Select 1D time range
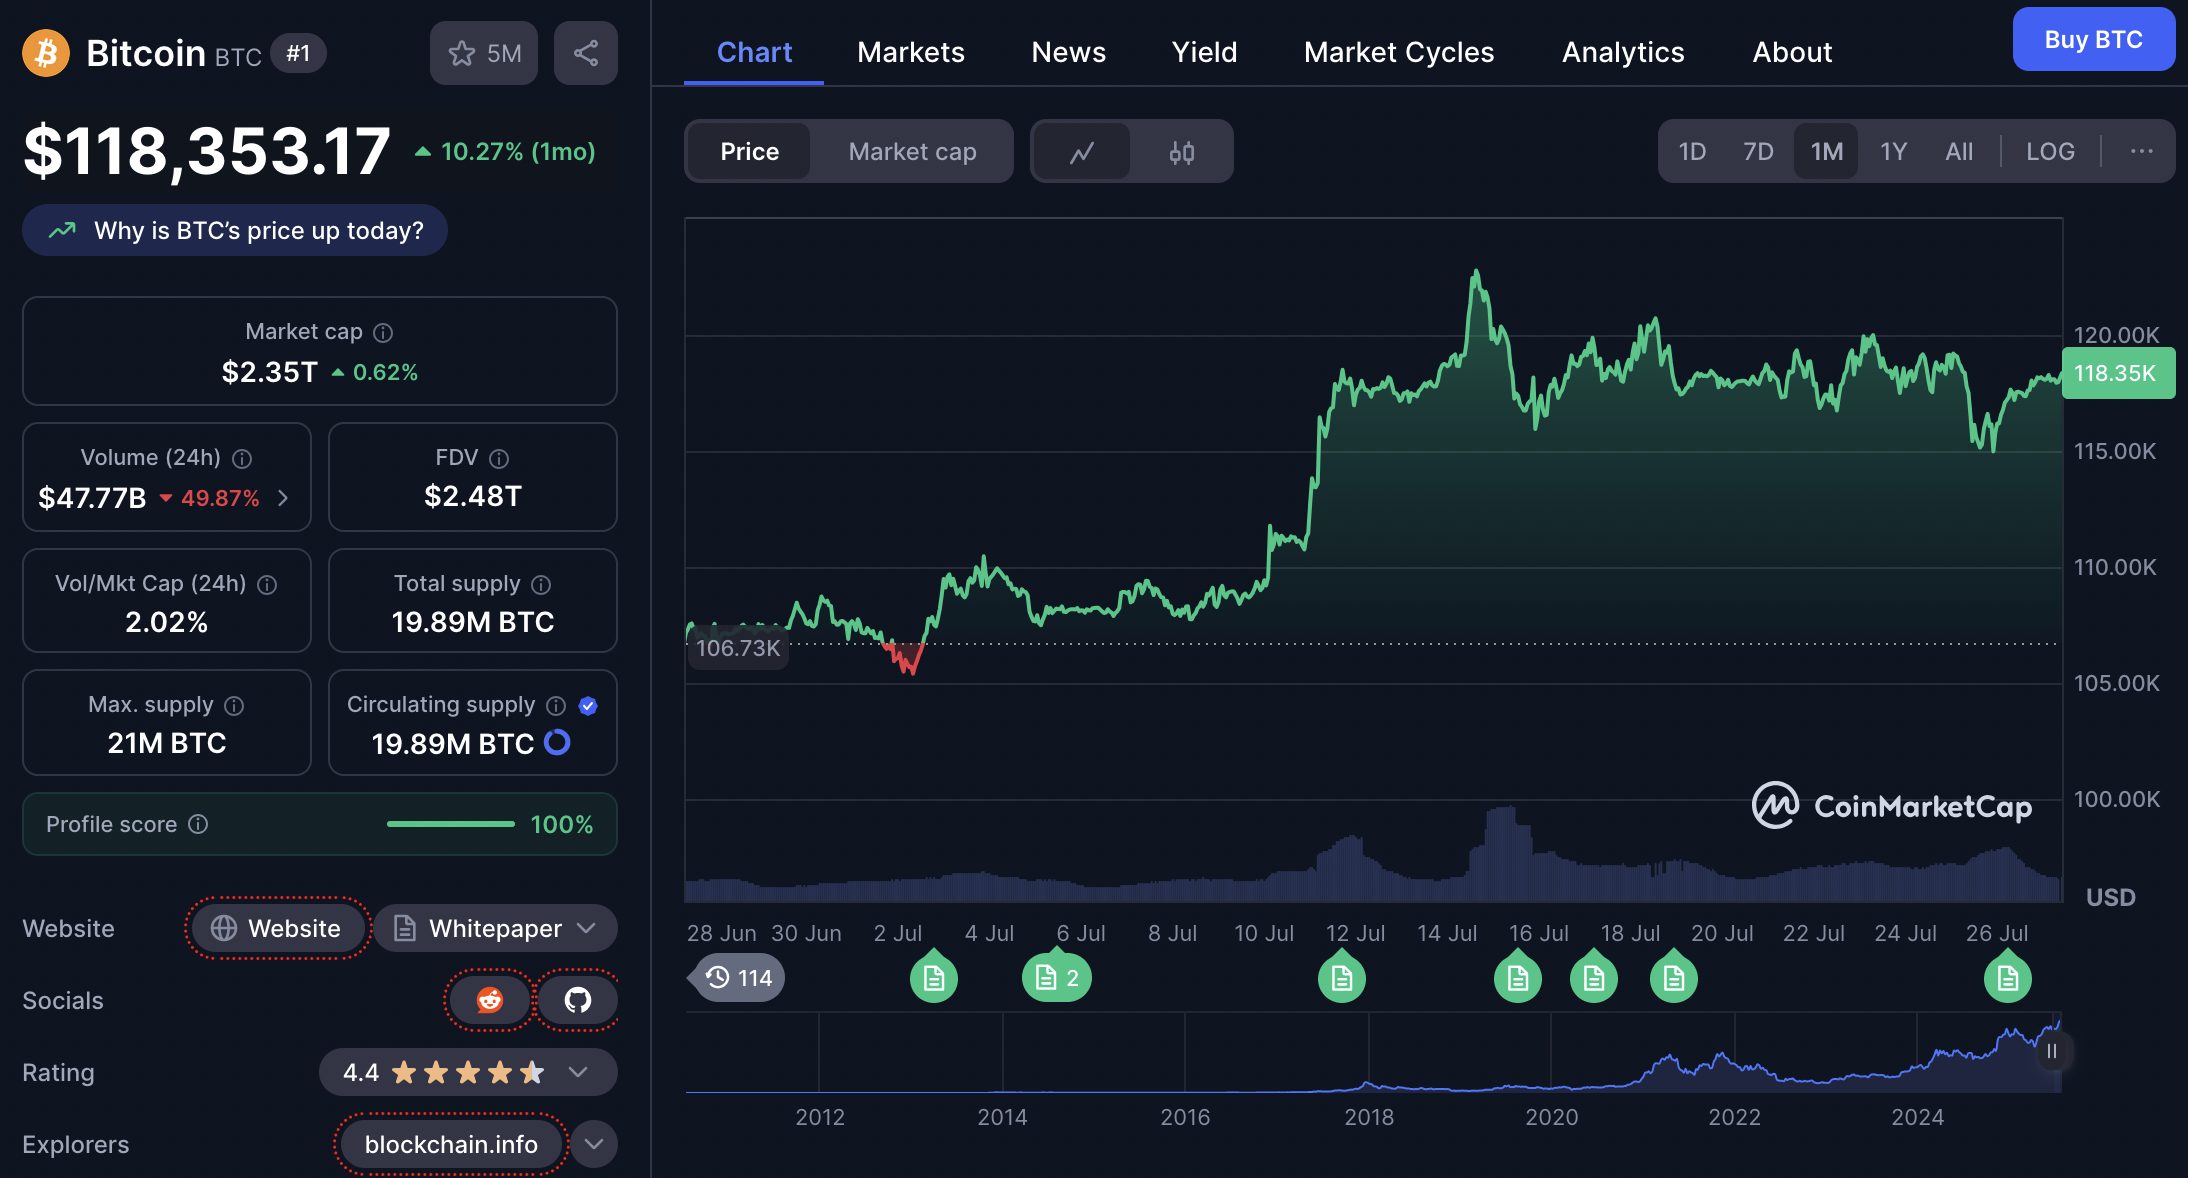 (x=1692, y=152)
